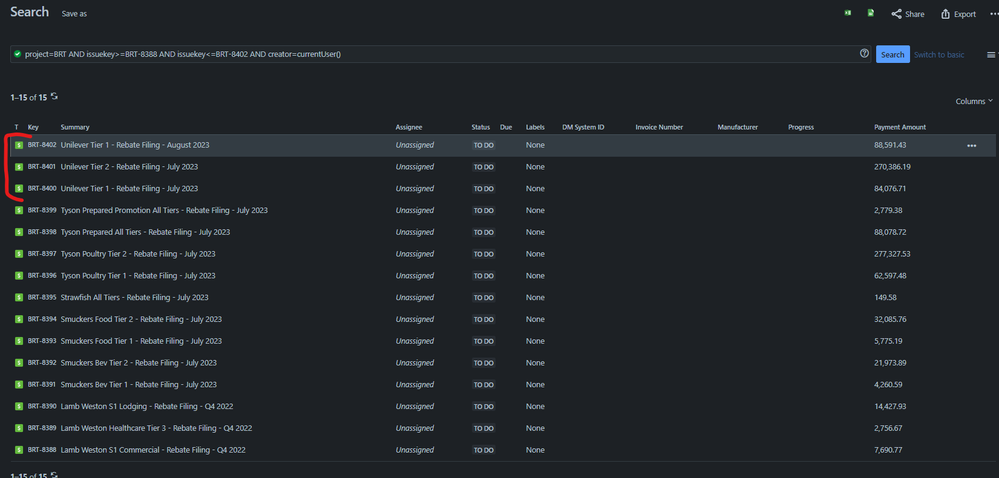Open the Columns dropdown
This screenshot has height=478, width=999.
click(974, 101)
